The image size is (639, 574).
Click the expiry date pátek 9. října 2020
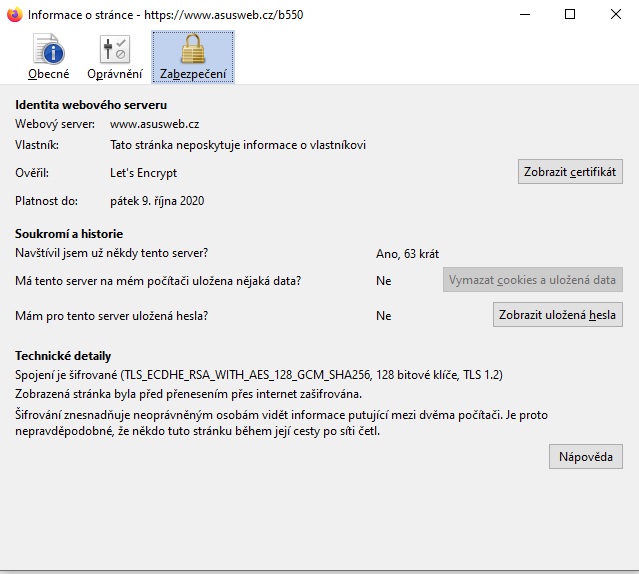(x=157, y=201)
